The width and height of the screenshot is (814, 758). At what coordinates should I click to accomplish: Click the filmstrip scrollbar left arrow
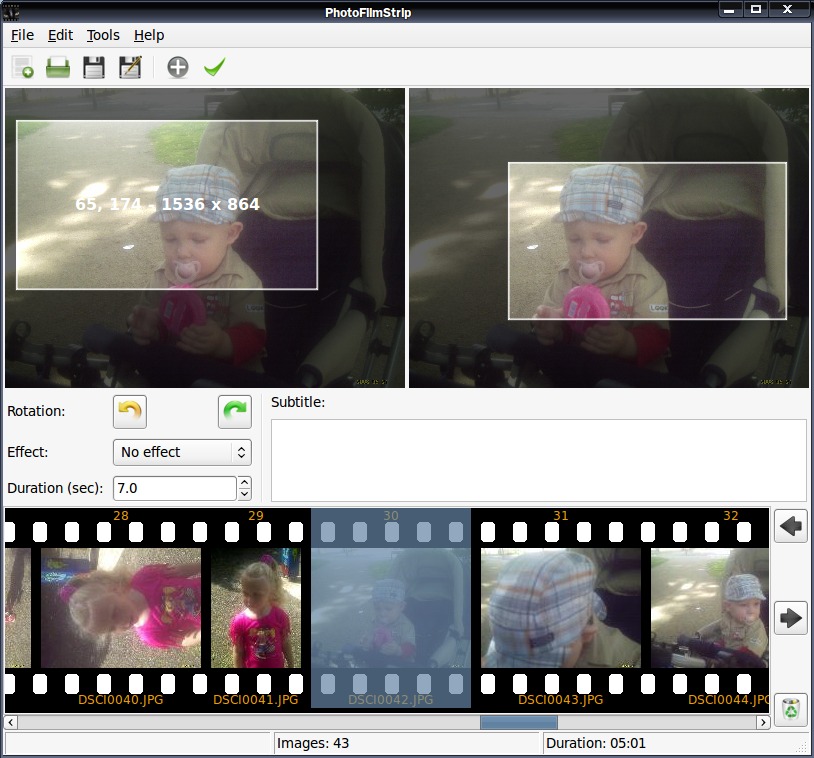10,722
